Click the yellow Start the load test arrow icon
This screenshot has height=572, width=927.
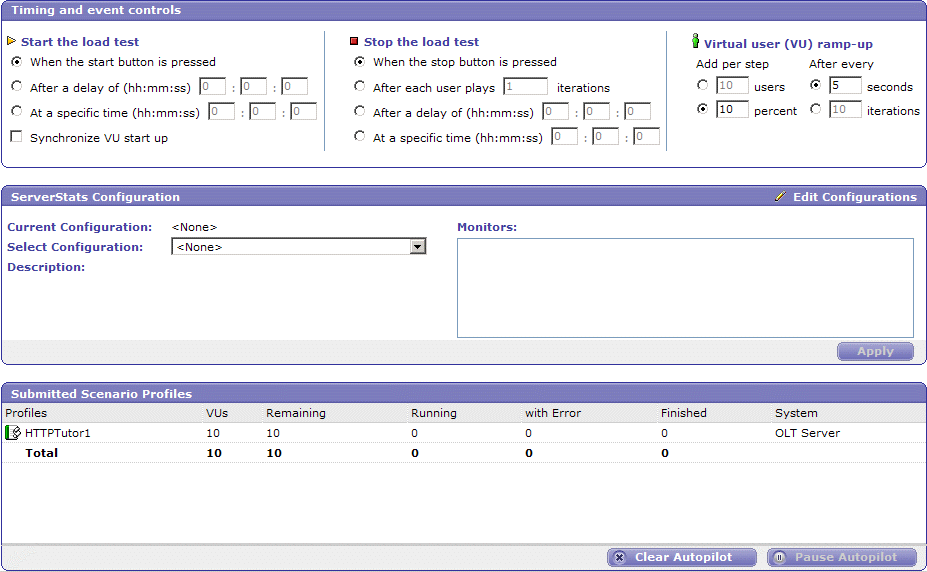(x=11, y=41)
